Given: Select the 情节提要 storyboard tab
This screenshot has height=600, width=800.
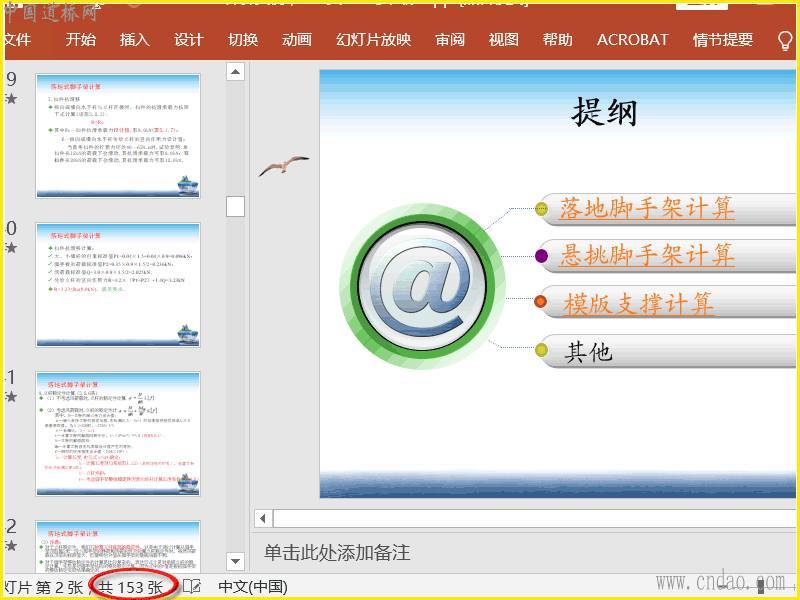Looking at the screenshot, I should point(723,39).
